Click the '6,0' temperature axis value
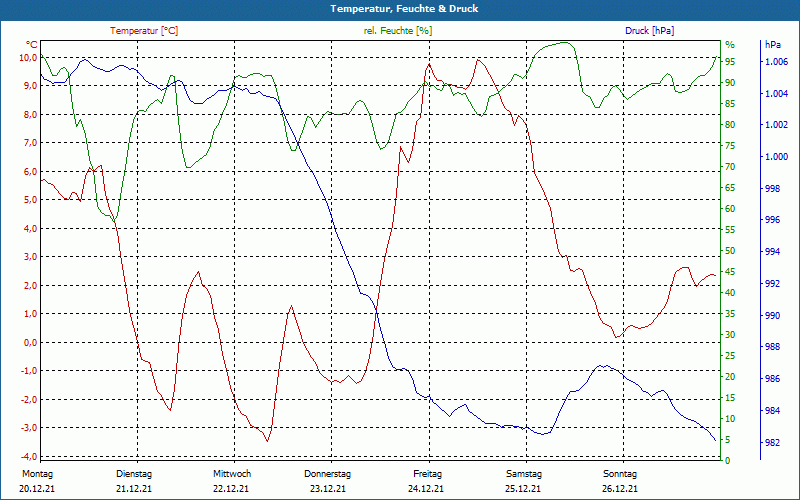800x500 pixels. 31,171
